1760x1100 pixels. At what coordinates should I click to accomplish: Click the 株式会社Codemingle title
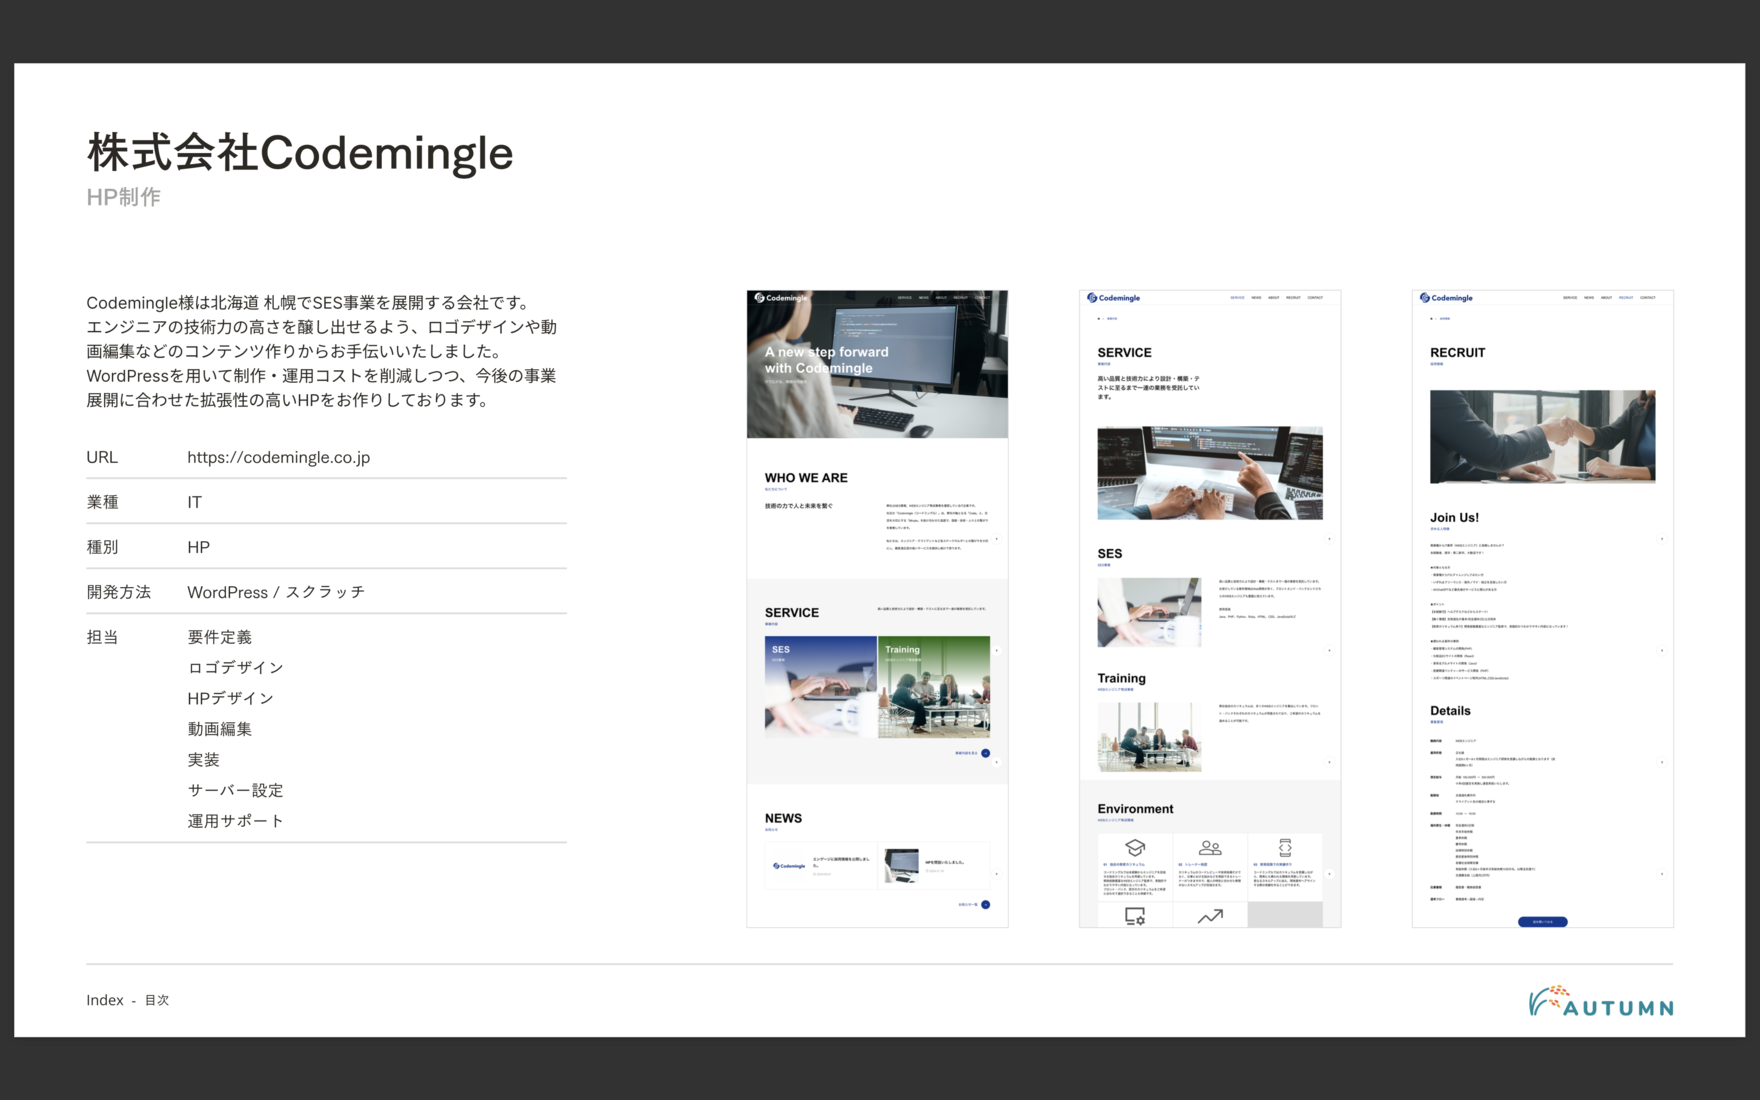pyautogui.click(x=300, y=153)
